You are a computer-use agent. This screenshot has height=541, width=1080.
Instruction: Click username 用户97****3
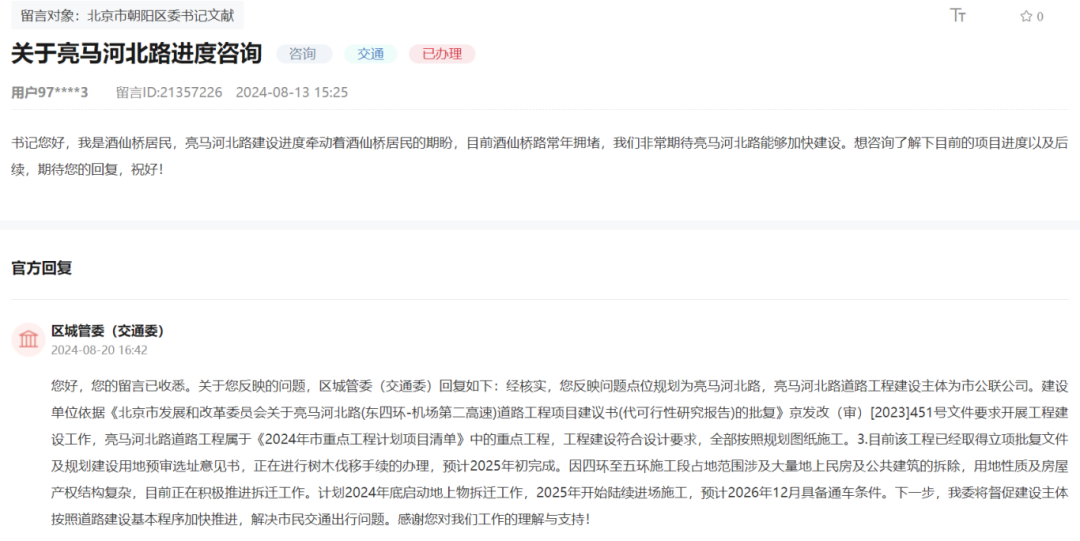[x=50, y=92]
